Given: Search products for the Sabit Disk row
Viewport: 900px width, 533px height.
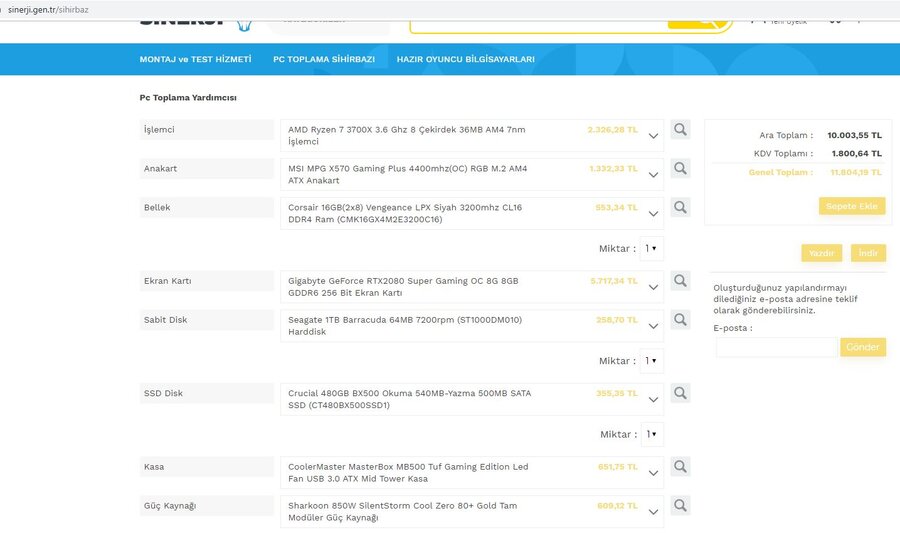Looking at the screenshot, I should (680, 320).
